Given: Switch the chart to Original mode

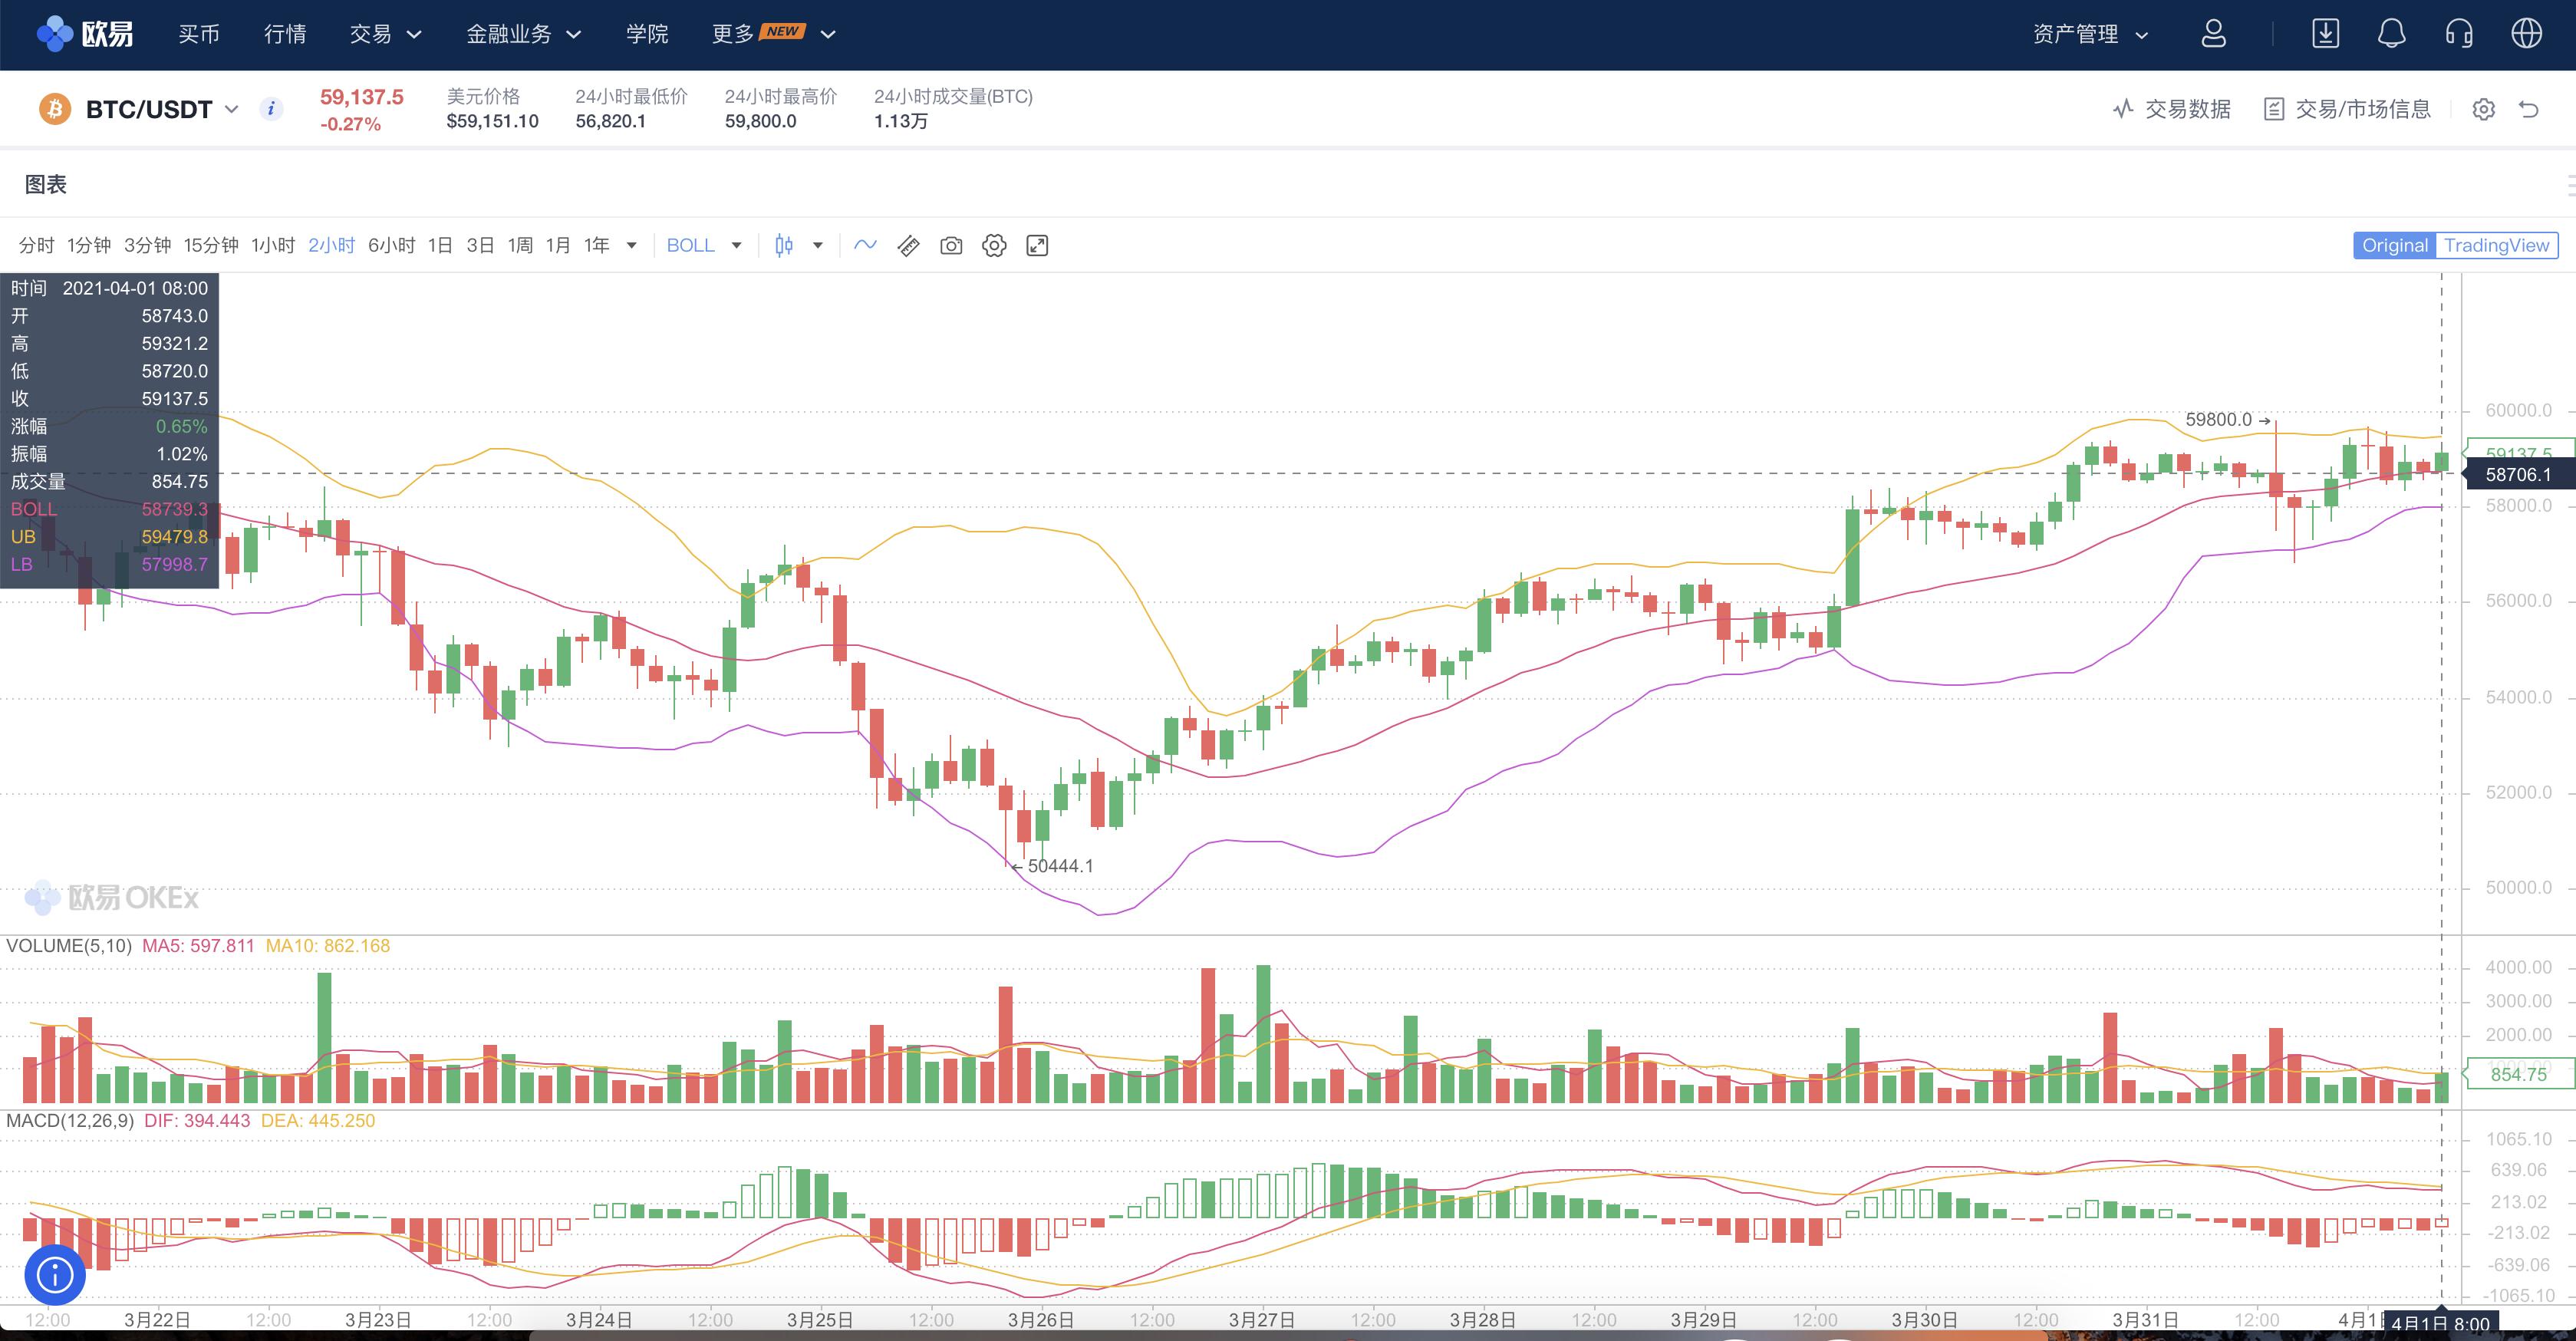Looking at the screenshot, I should tap(2394, 245).
